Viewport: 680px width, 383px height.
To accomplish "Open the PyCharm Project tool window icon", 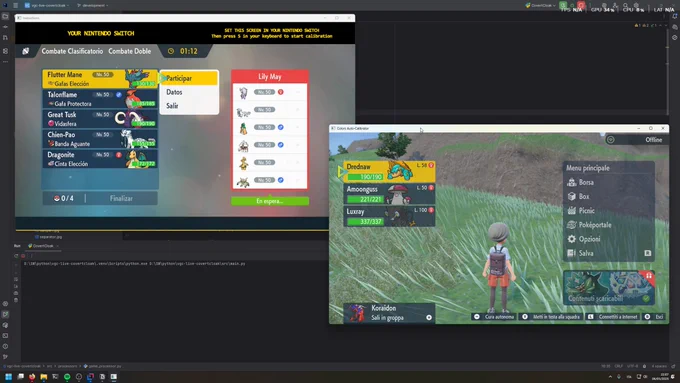I will click(x=5, y=16).
